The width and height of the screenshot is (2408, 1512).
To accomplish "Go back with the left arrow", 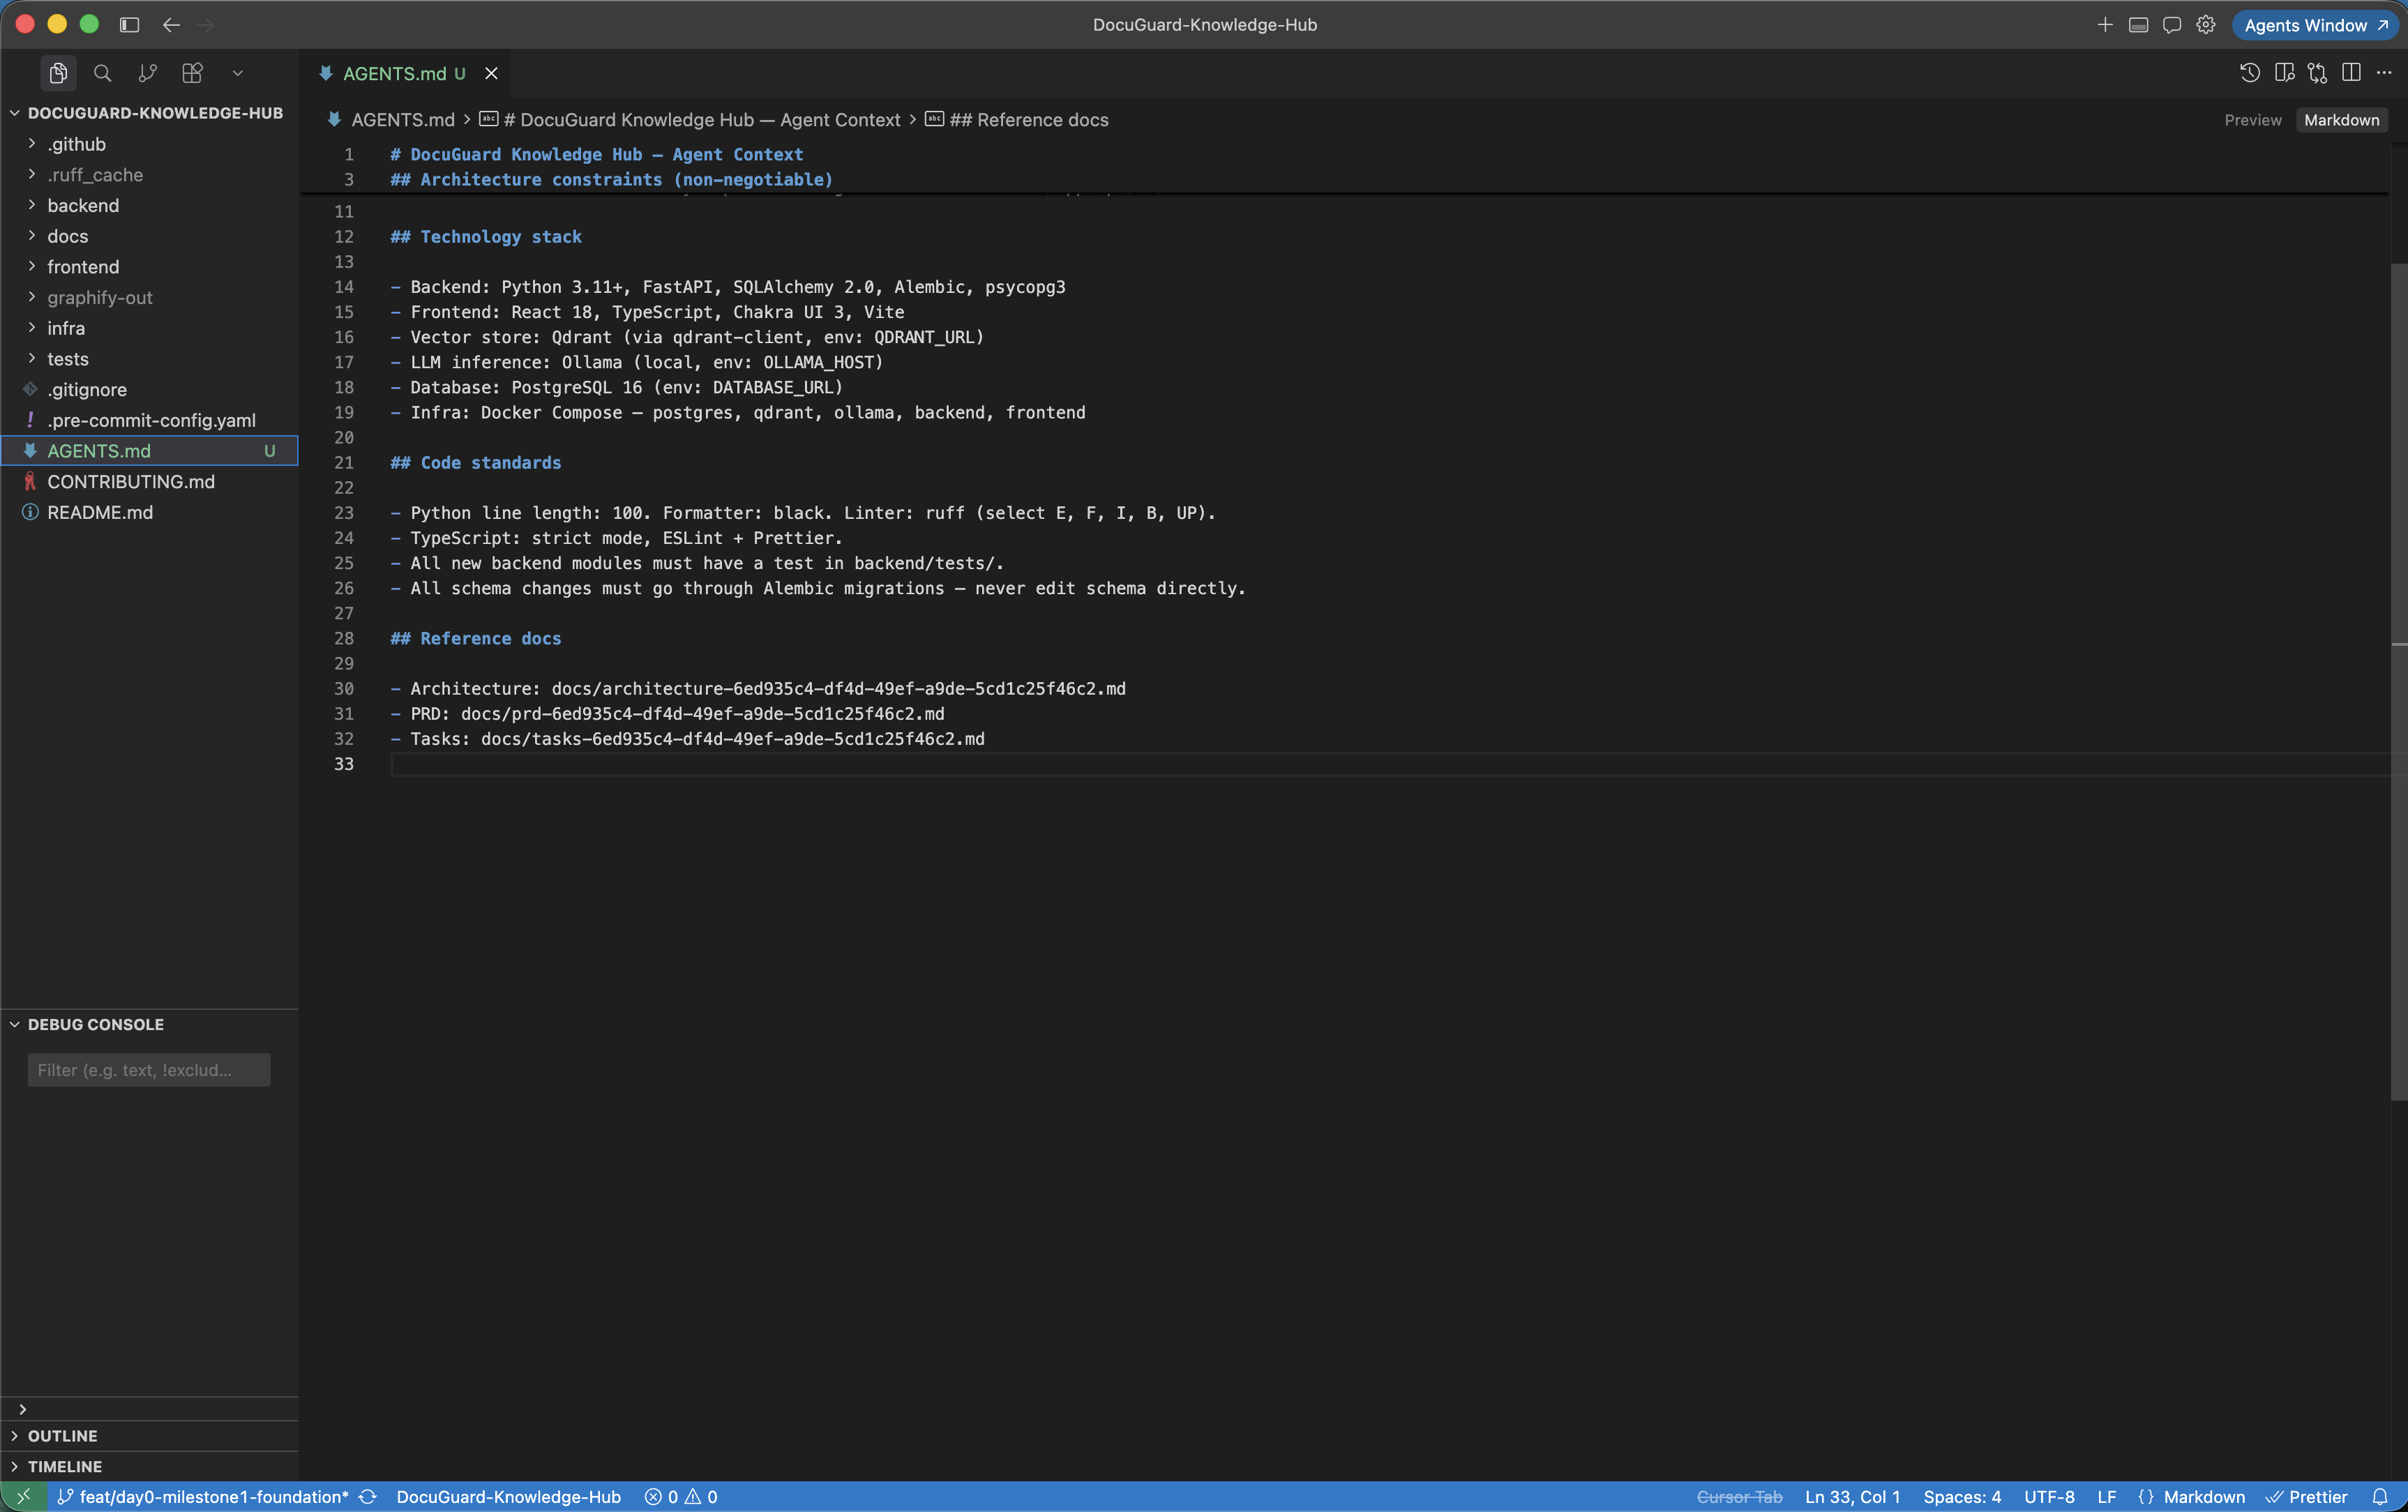I will [171, 25].
